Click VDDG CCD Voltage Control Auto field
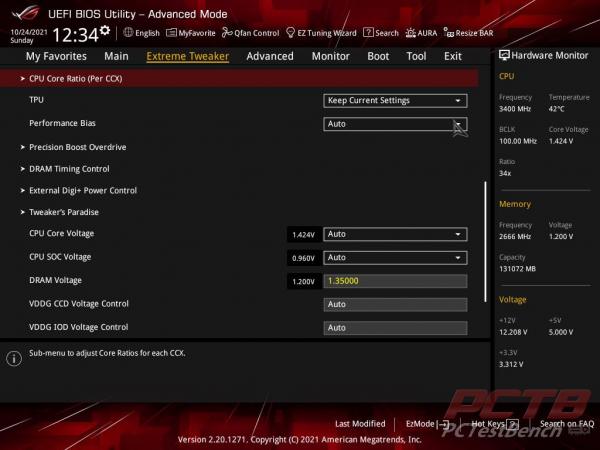 click(395, 305)
